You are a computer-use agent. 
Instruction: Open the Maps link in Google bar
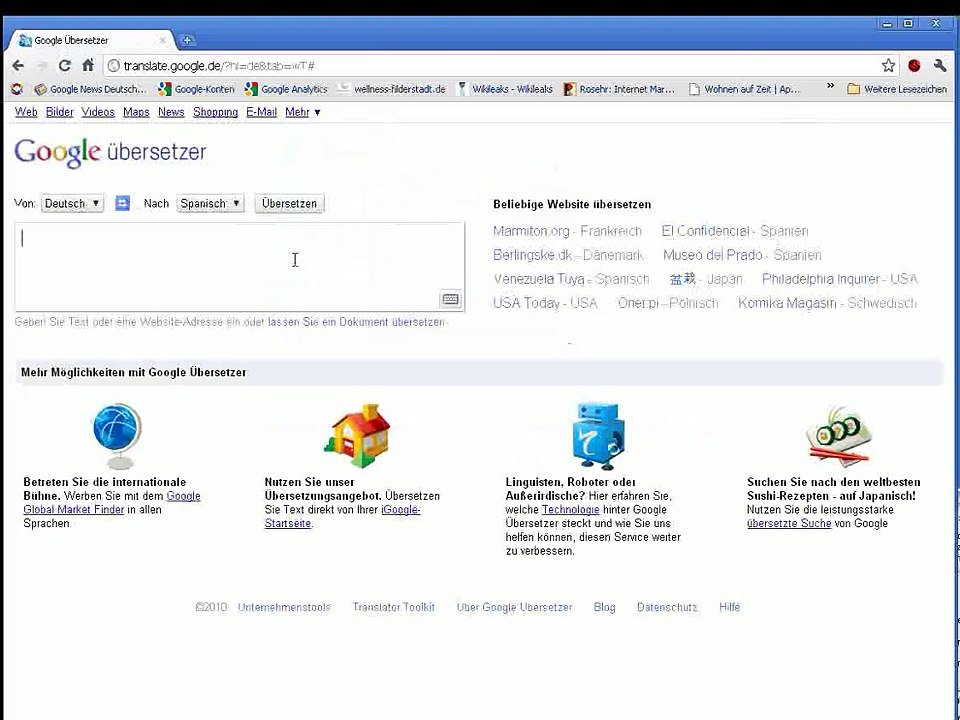click(136, 112)
